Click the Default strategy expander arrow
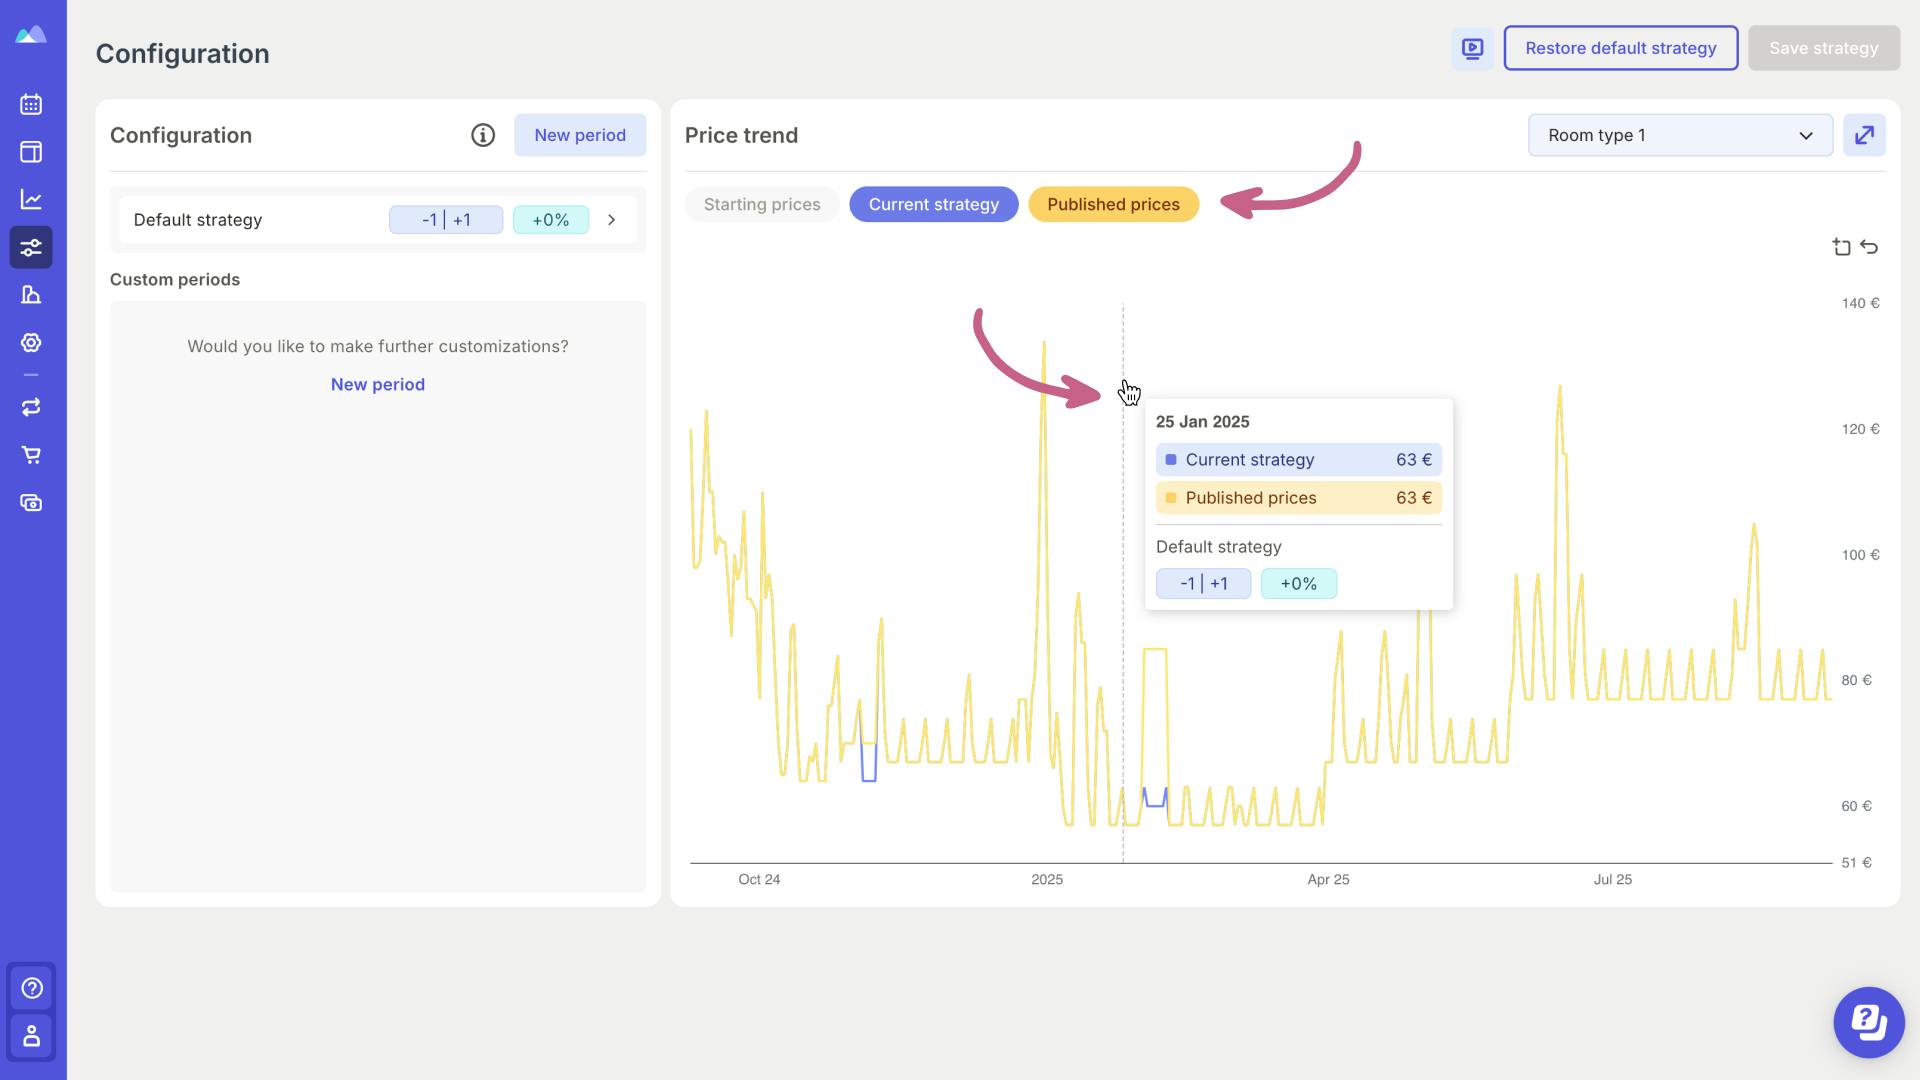1920x1080 pixels. [x=611, y=220]
